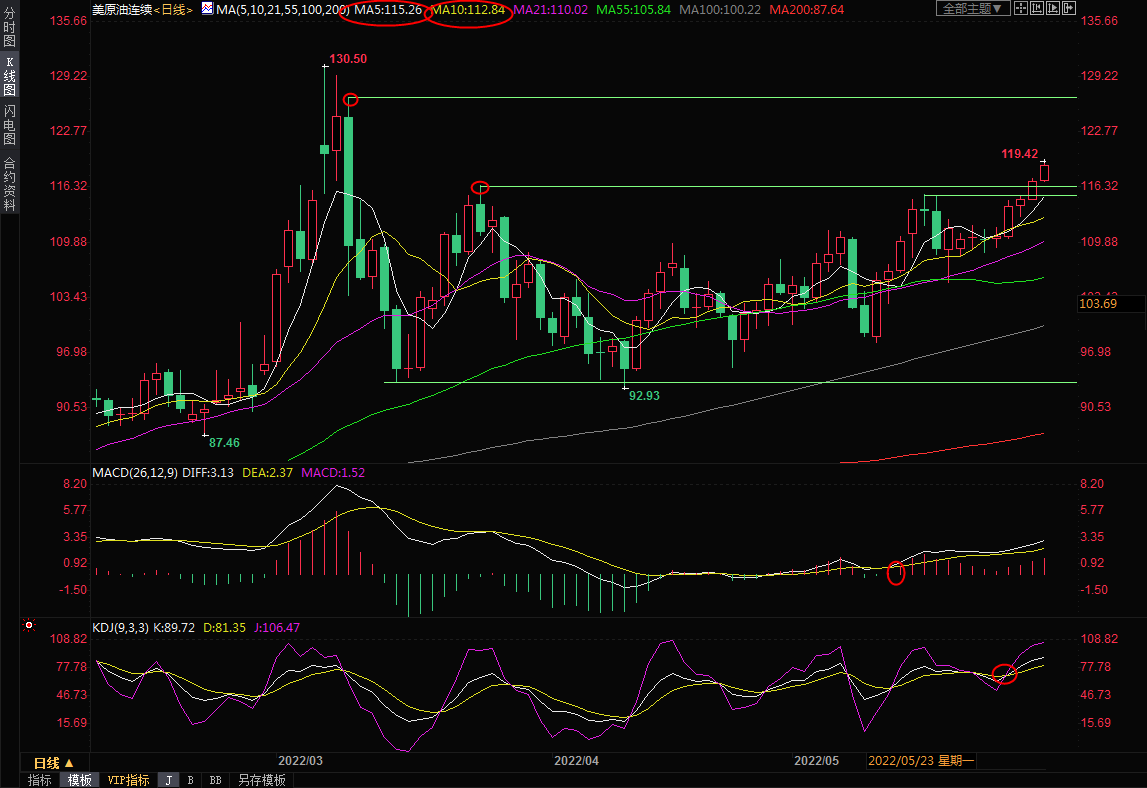Switch to the 闪电图 view tab
The height and width of the screenshot is (788, 1147).
9,125
